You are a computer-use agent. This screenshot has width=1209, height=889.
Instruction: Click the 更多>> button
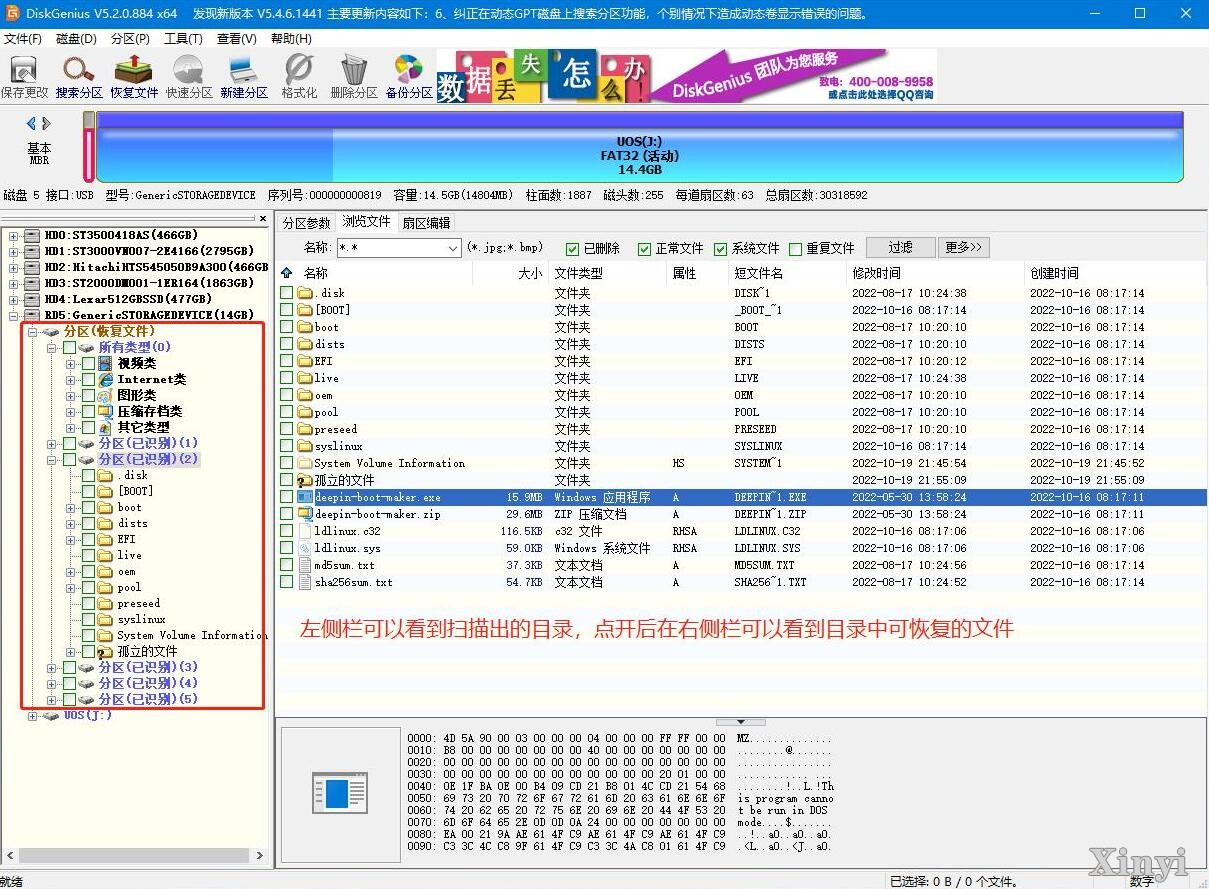tap(965, 248)
